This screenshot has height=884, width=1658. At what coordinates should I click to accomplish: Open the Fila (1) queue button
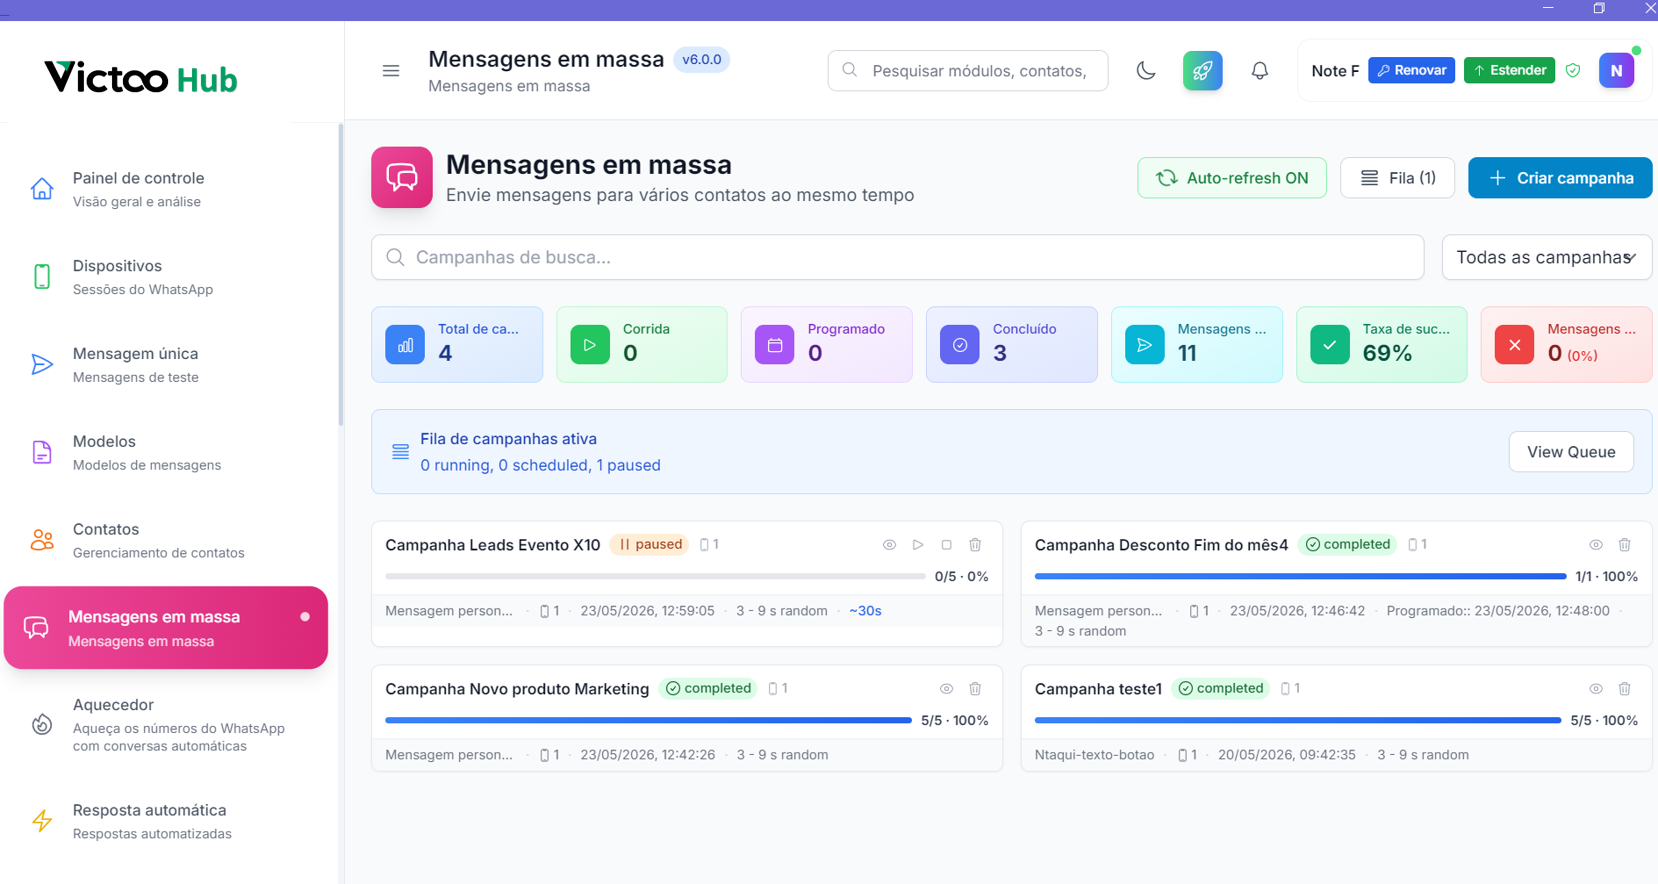(x=1397, y=178)
